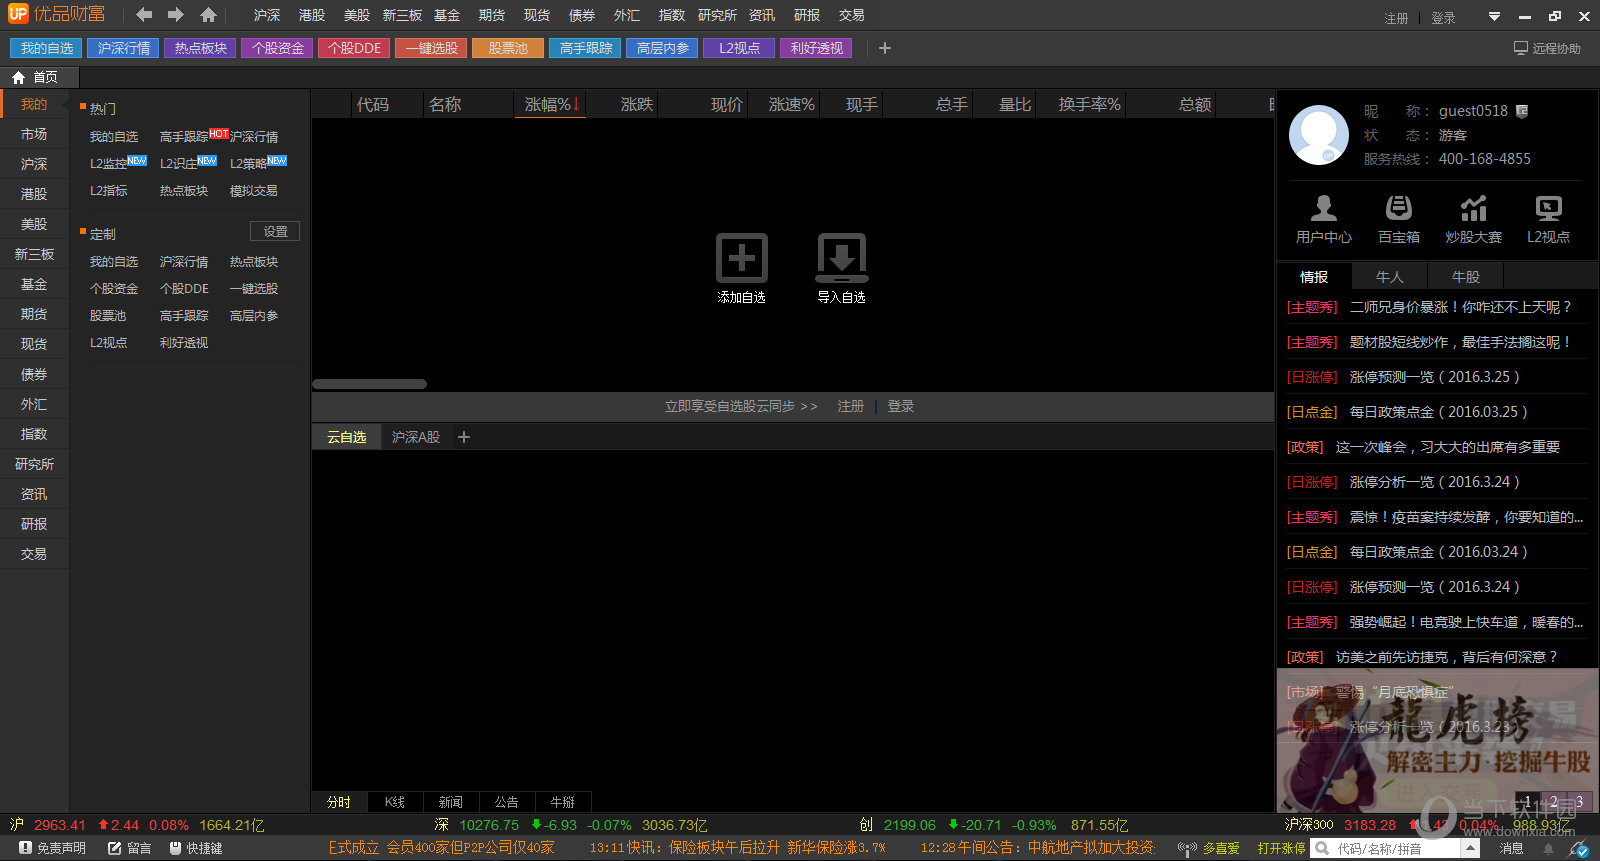Open 用户中心 user center icon
The image size is (1600, 861).
[x=1324, y=208]
